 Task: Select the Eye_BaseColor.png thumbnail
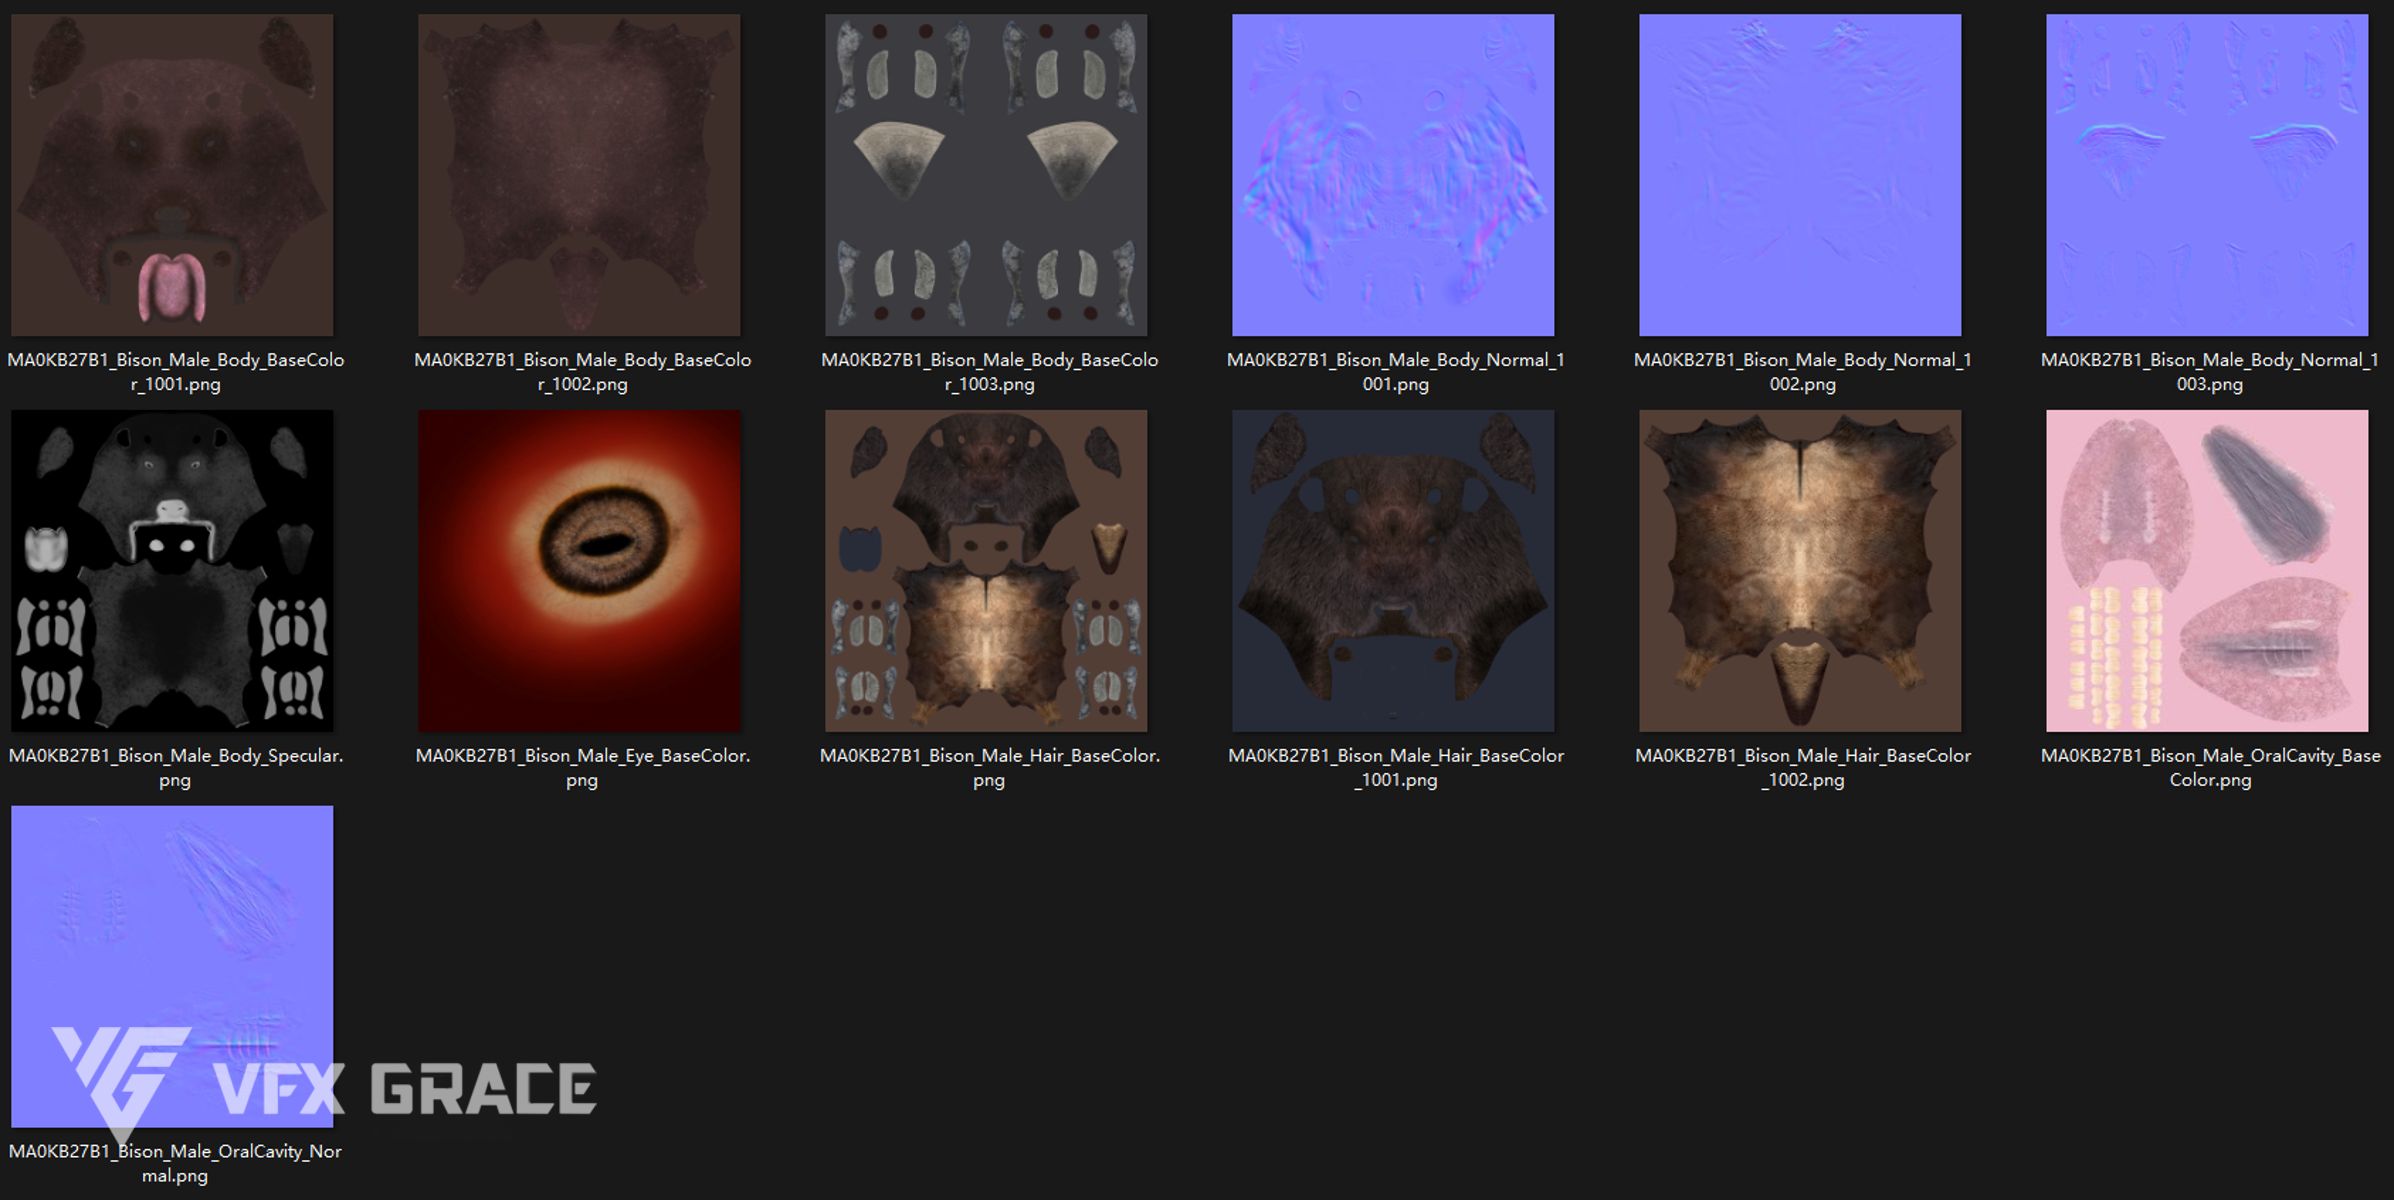click(x=579, y=571)
